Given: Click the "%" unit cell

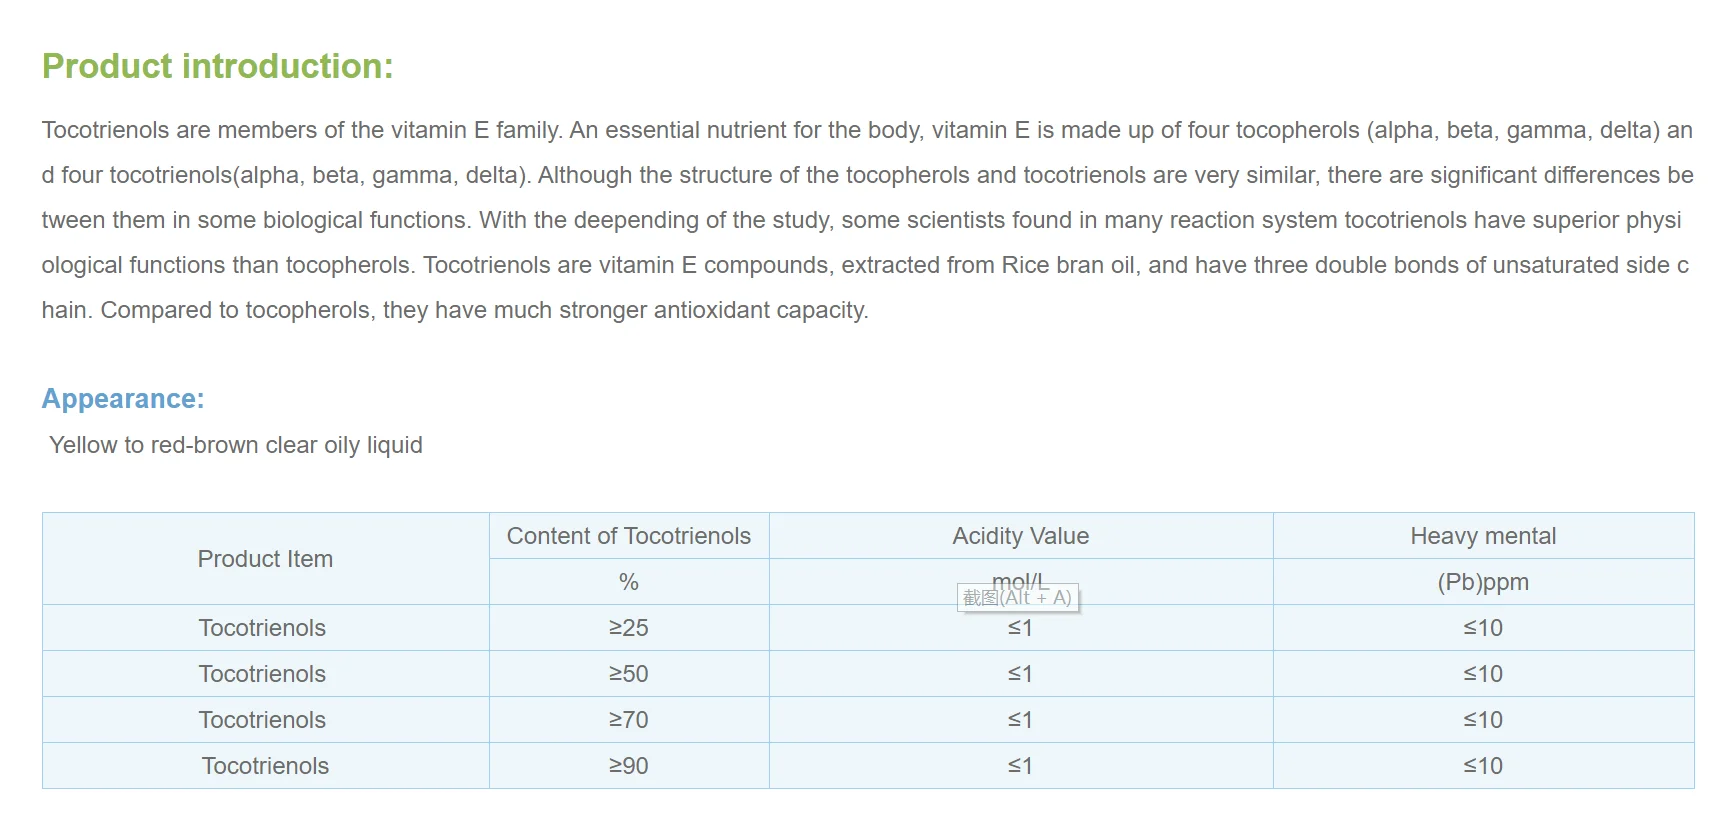Looking at the screenshot, I should pos(628,582).
